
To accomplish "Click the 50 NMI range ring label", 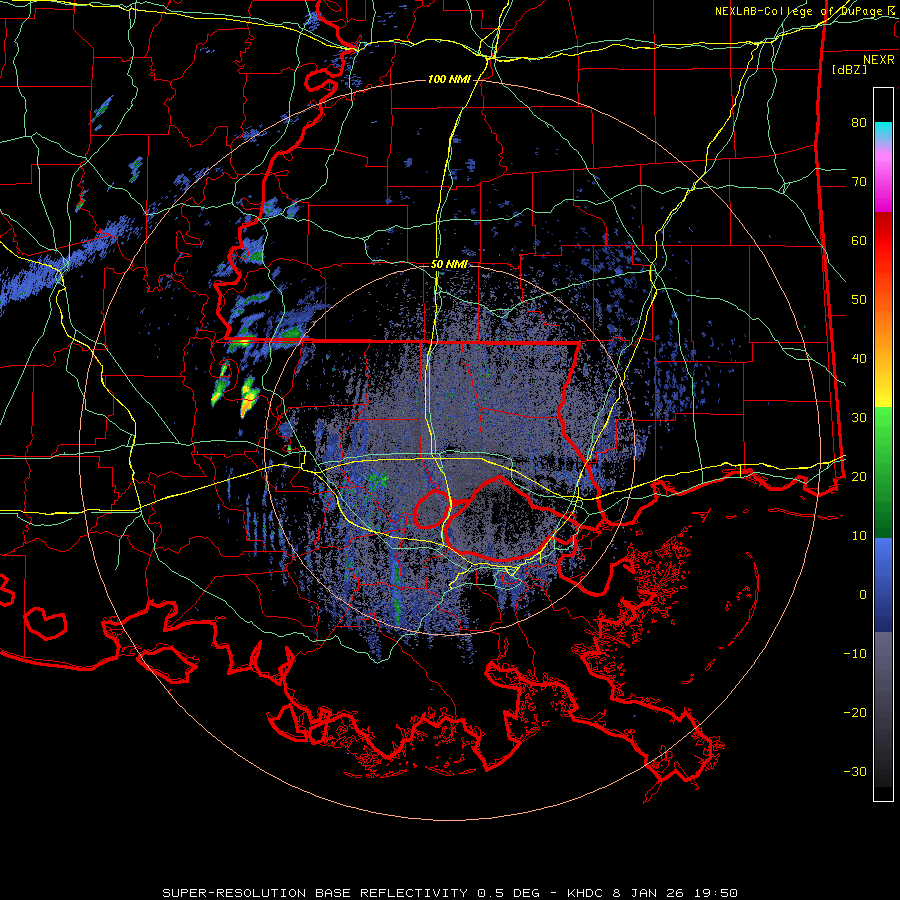I will [449, 265].
